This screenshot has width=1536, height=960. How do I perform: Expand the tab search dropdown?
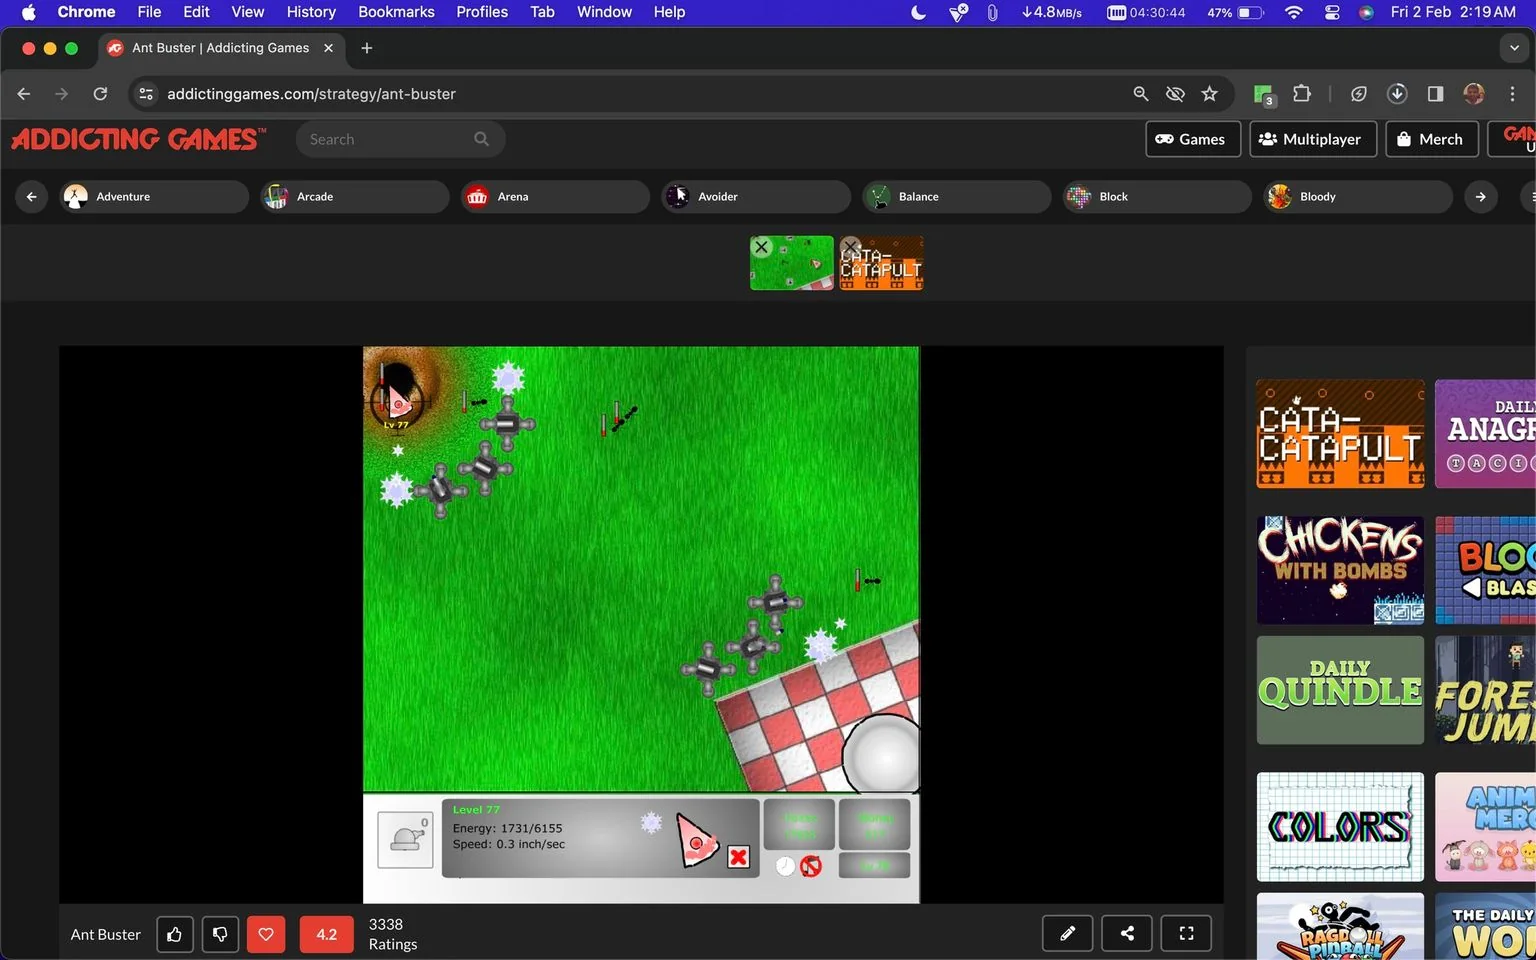point(1514,48)
